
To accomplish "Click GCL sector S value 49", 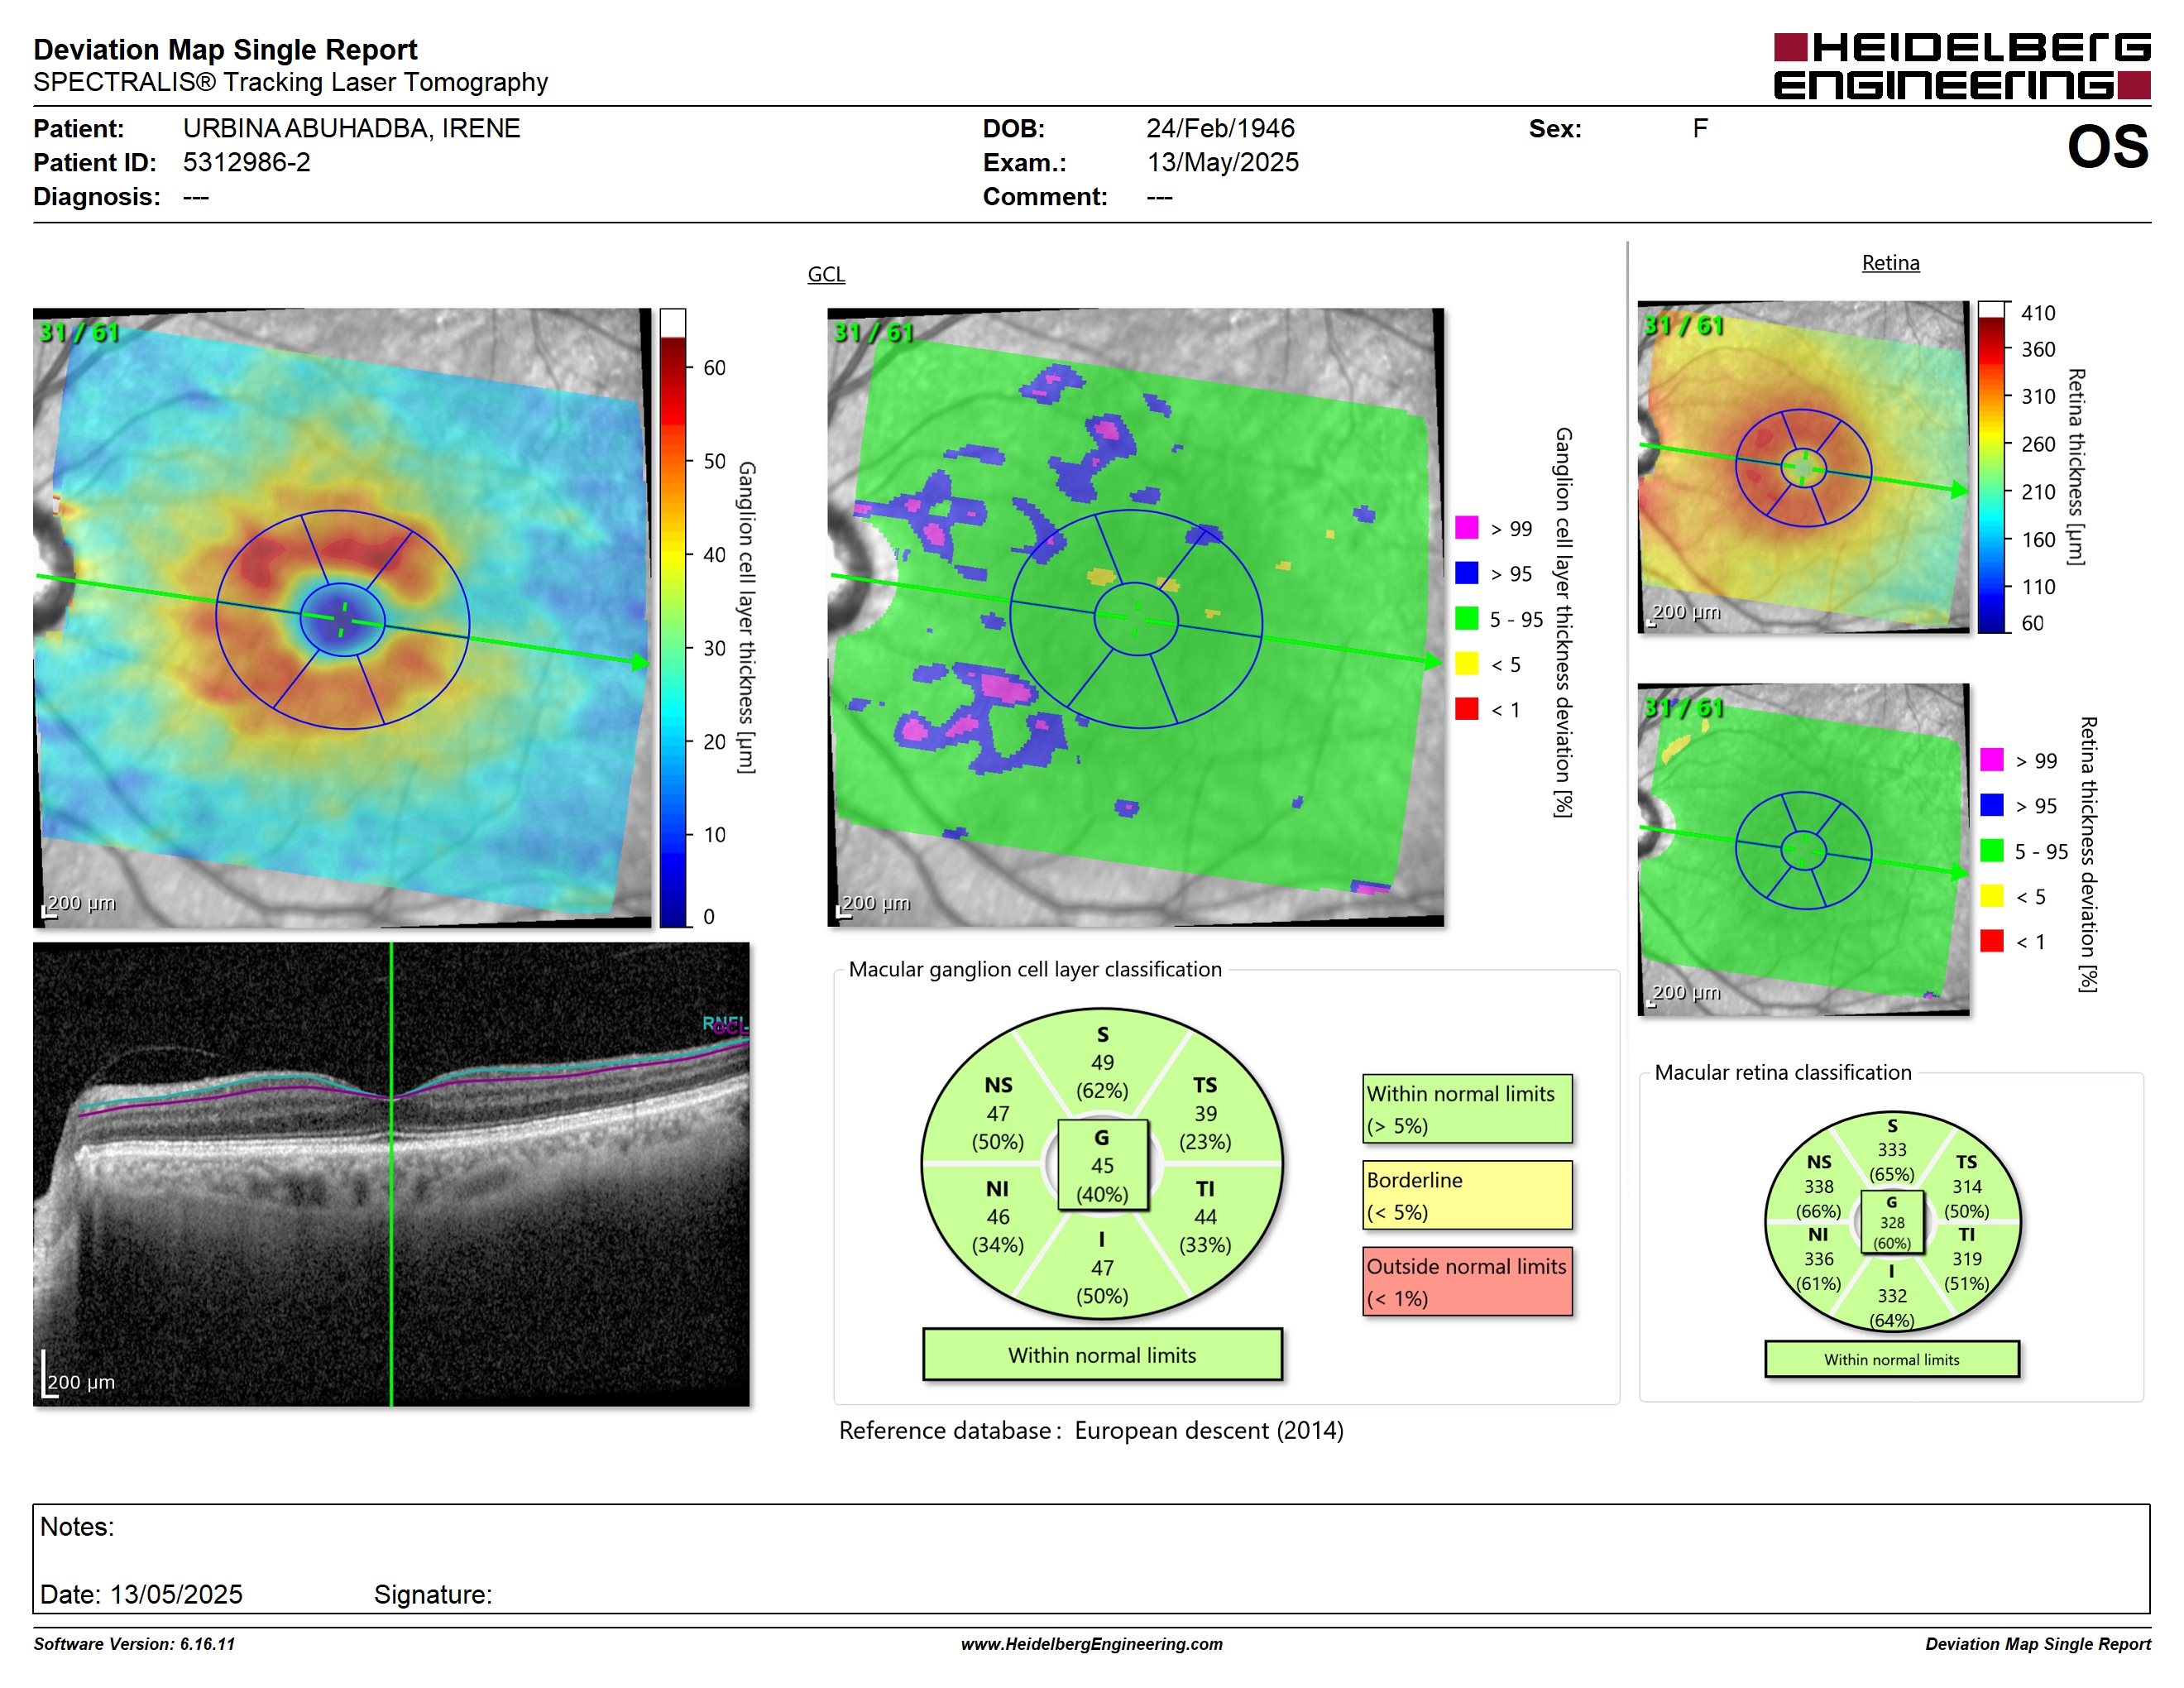I will pyautogui.click(x=1102, y=1062).
